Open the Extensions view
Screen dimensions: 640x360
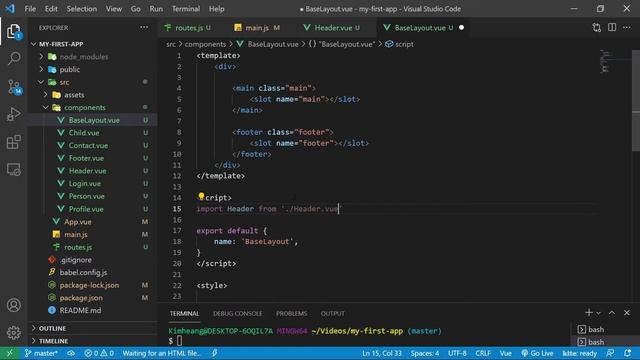click(x=13, y=142)
